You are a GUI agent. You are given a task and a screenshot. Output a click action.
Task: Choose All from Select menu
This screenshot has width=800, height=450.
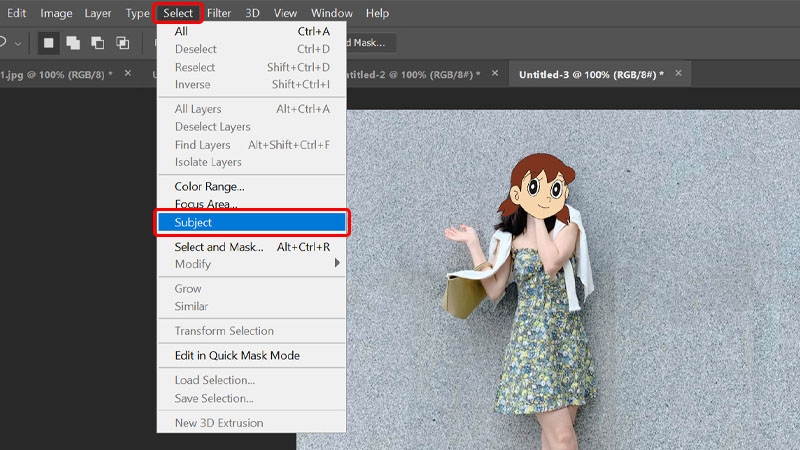[x=252, y=31]
